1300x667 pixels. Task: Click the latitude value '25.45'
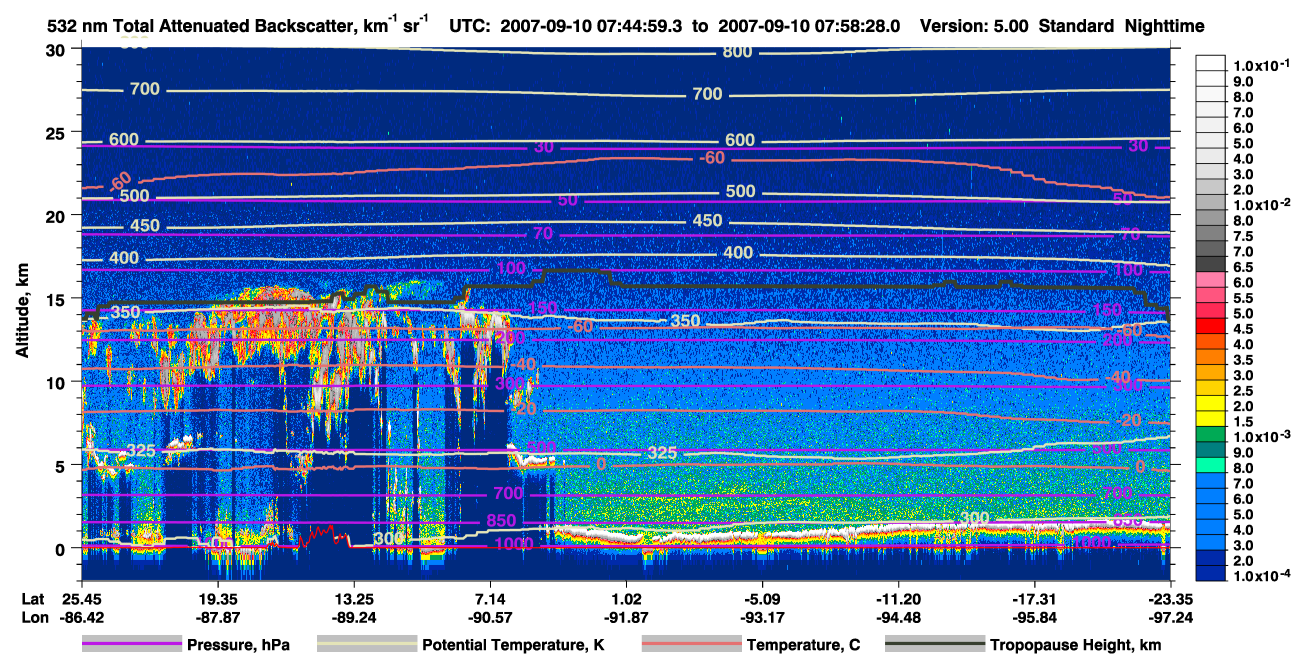pos(81,599)
